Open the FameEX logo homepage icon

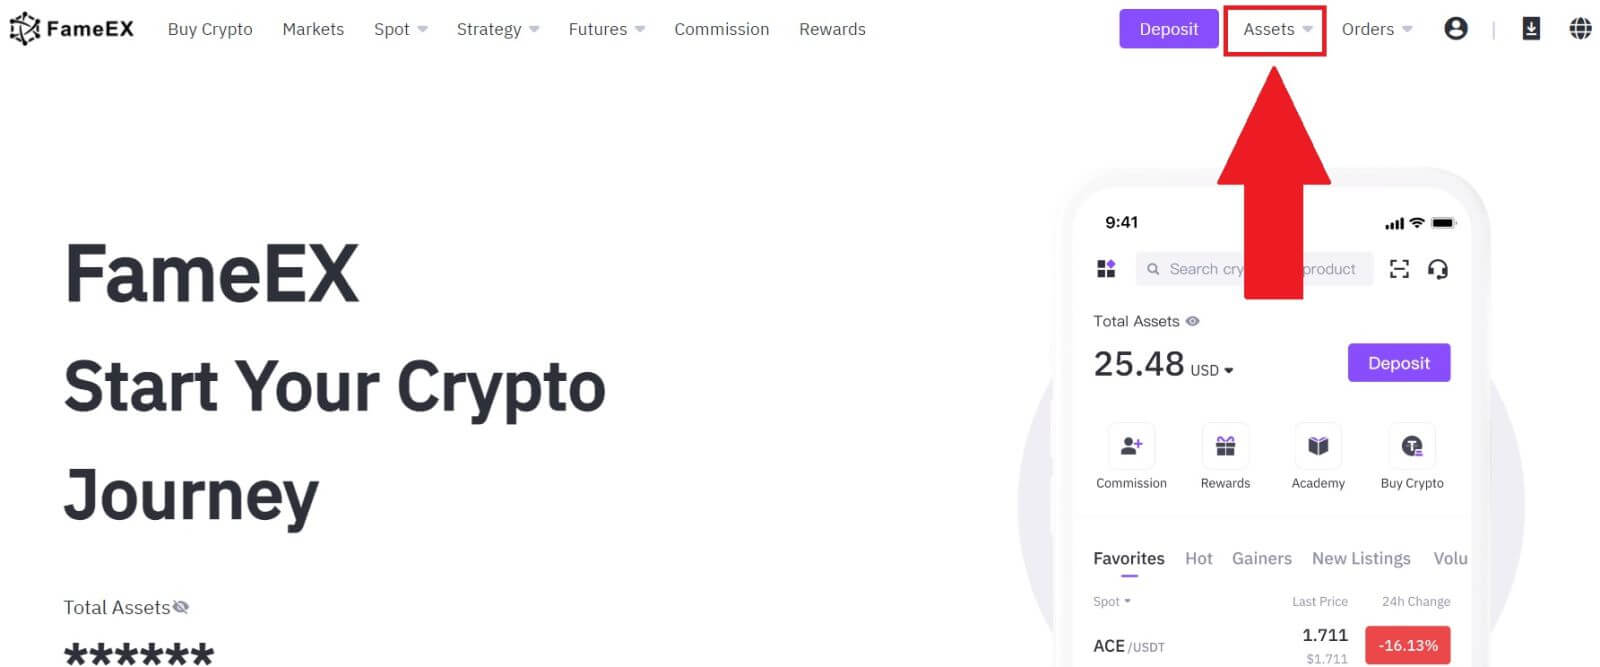pyautogui.click(x=70, y=29)
